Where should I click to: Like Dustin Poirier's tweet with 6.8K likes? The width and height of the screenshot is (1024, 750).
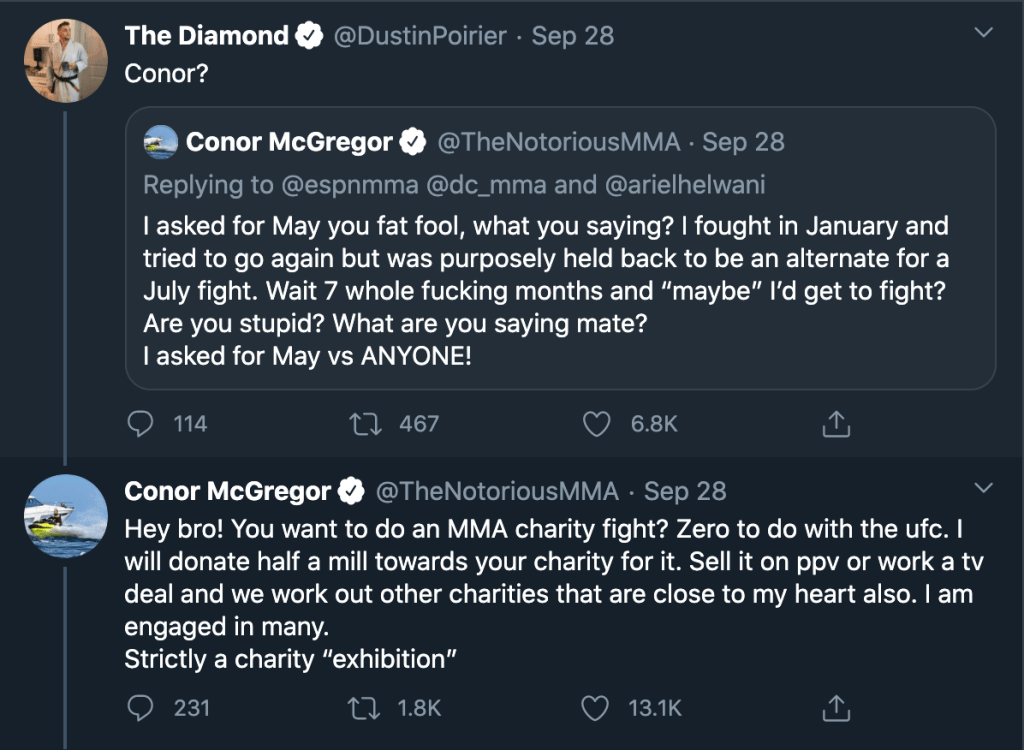coord(597,424)
